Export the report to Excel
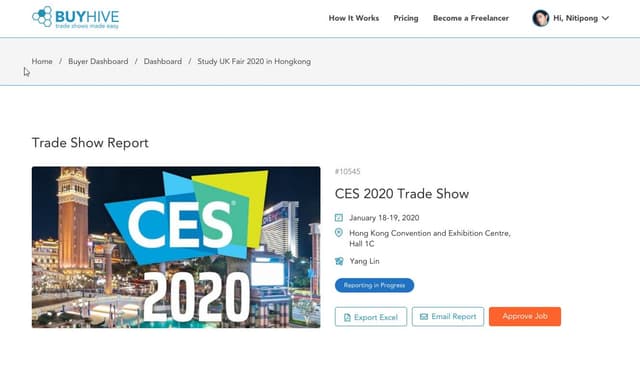This screenshot has width=640, height=369. [x=371, y=317]
